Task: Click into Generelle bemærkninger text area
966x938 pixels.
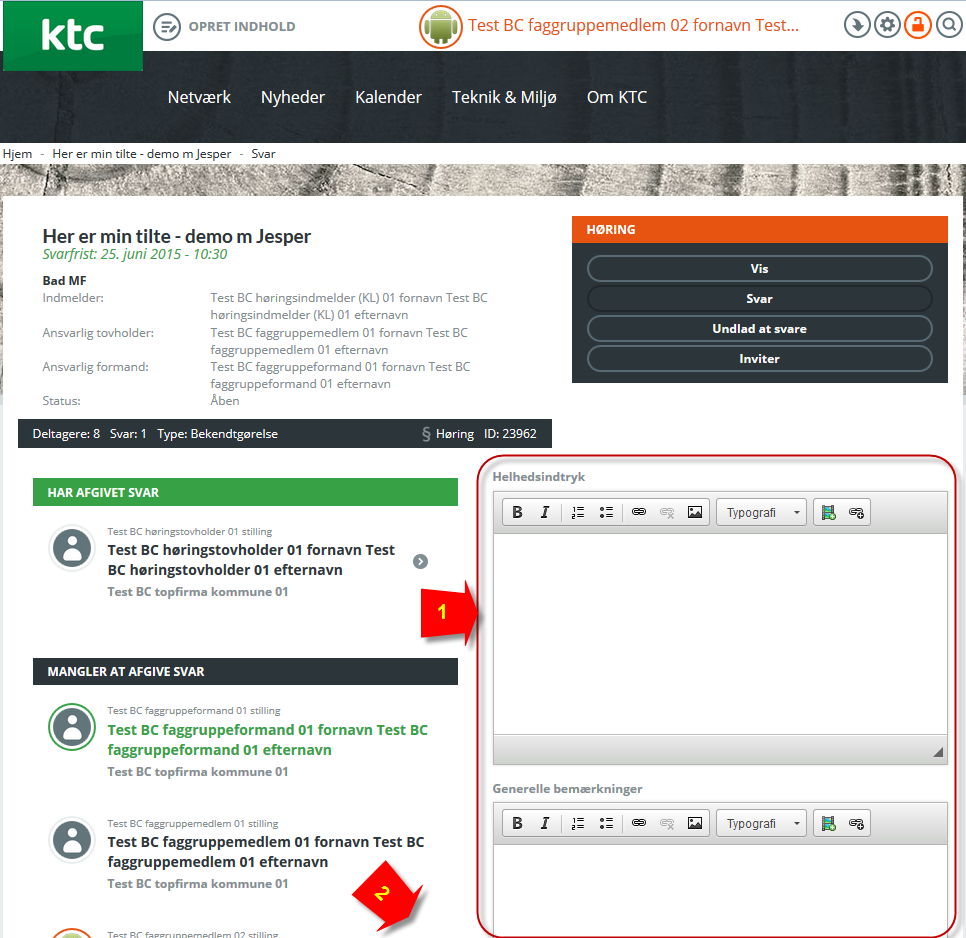Action: [720, 890]
